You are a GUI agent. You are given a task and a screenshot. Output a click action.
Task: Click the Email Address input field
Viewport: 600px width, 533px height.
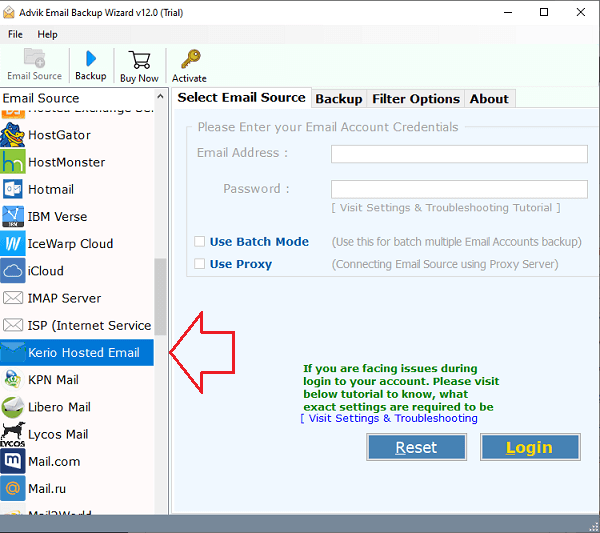click(459, 154)
